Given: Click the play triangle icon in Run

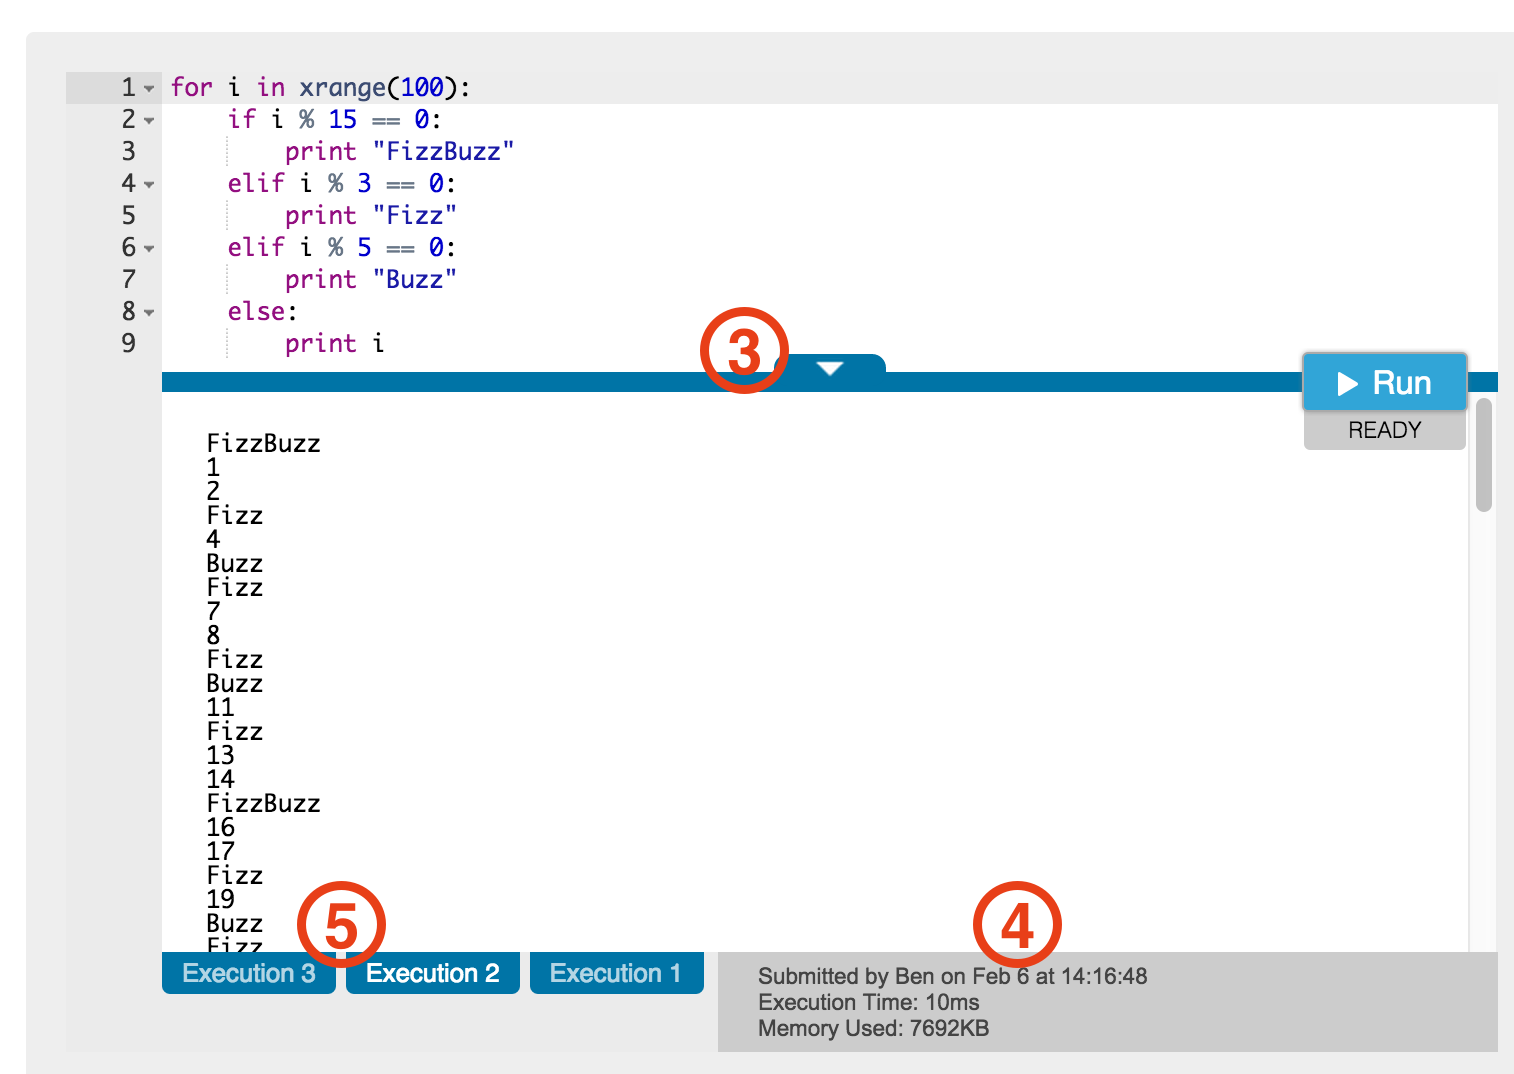Looking at the screenshot, I should [1347, 383].
